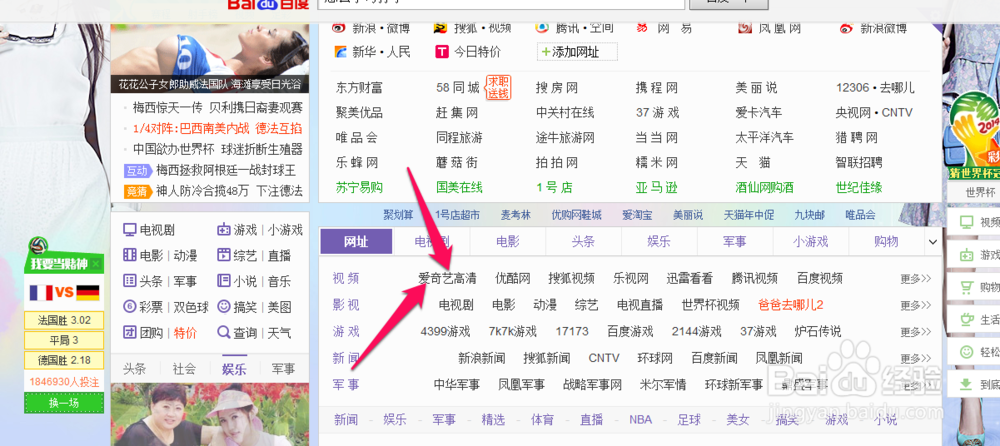Screen dimensions: 1000x446
Task: Click the 新华·人民 site icon
Action: coord(341,52)
